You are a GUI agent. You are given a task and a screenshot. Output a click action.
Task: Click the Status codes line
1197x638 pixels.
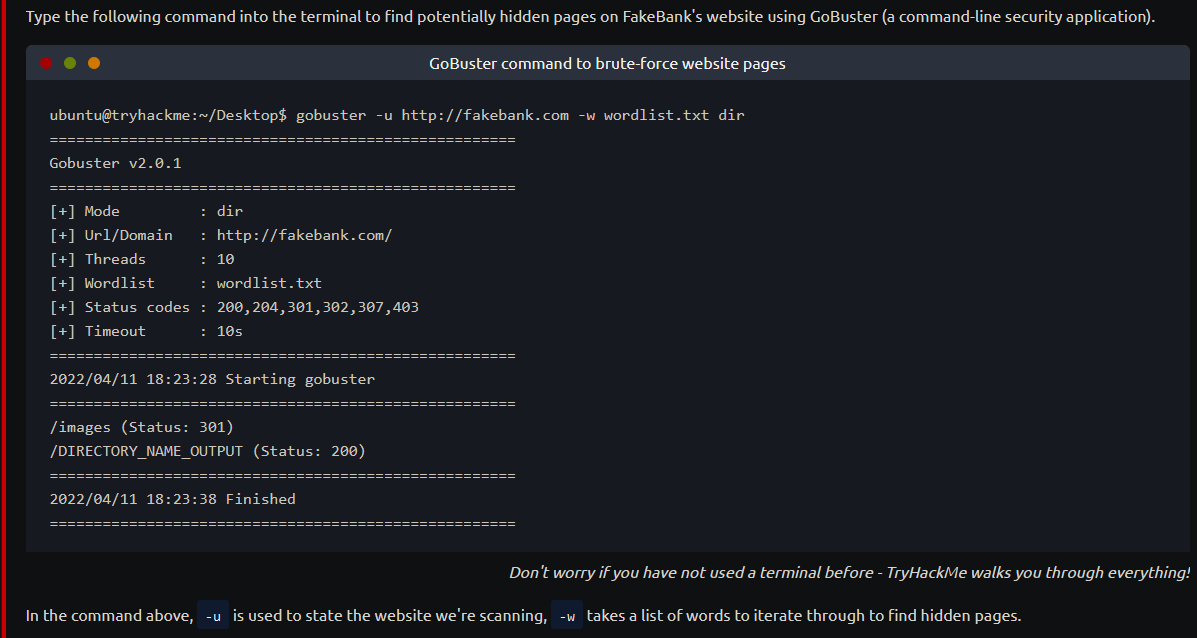[x=234, y=308]
